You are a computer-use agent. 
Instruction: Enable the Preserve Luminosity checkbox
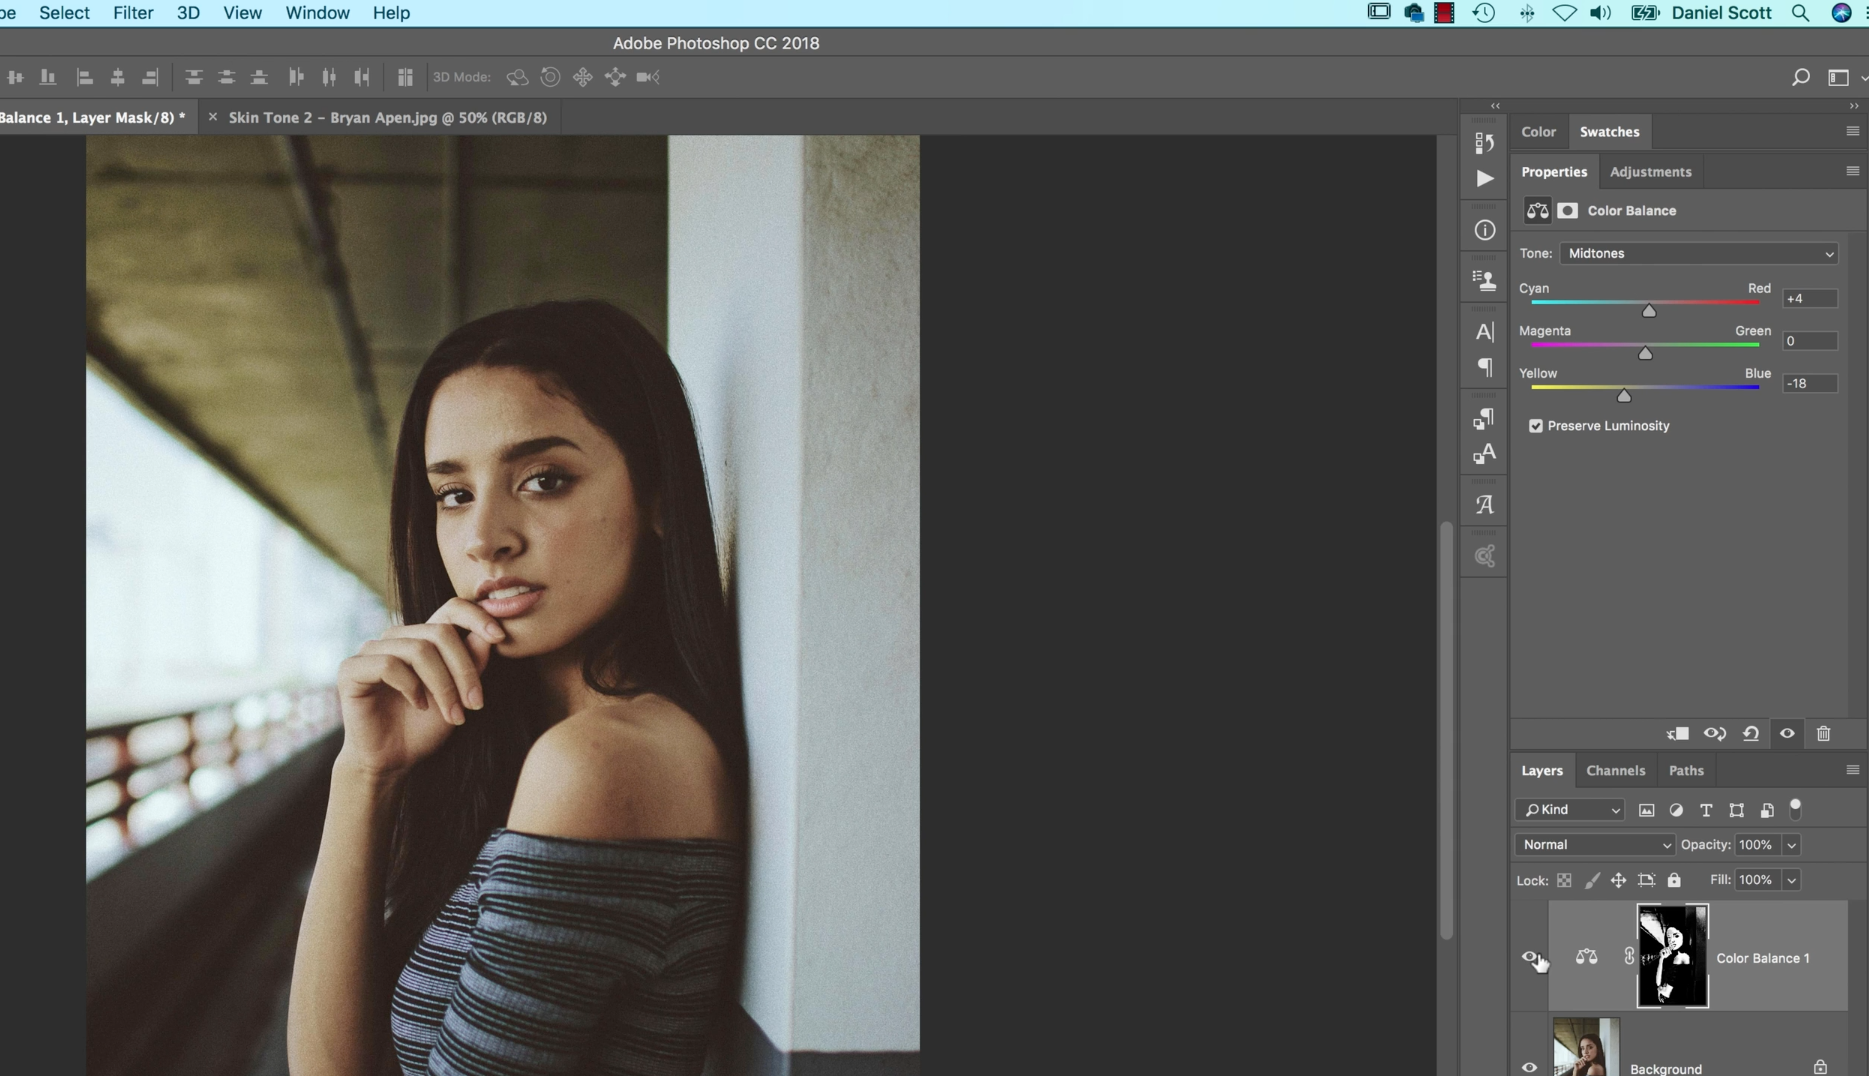[1537, 425]
